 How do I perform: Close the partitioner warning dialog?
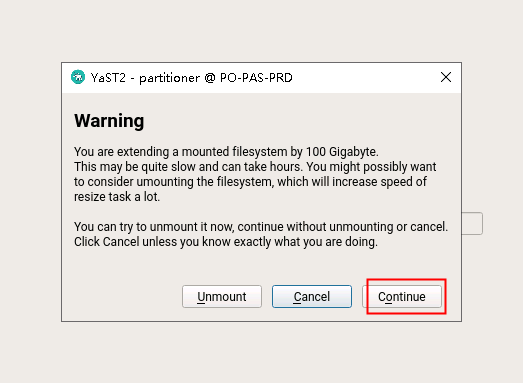(446, 77)
